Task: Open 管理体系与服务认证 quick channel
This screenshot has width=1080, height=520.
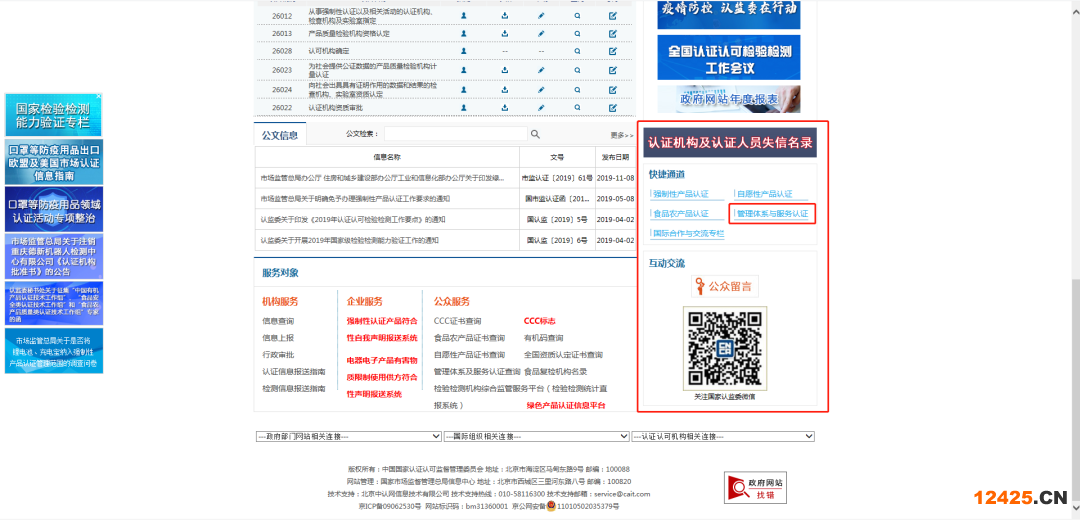Action: click(771, 214)
